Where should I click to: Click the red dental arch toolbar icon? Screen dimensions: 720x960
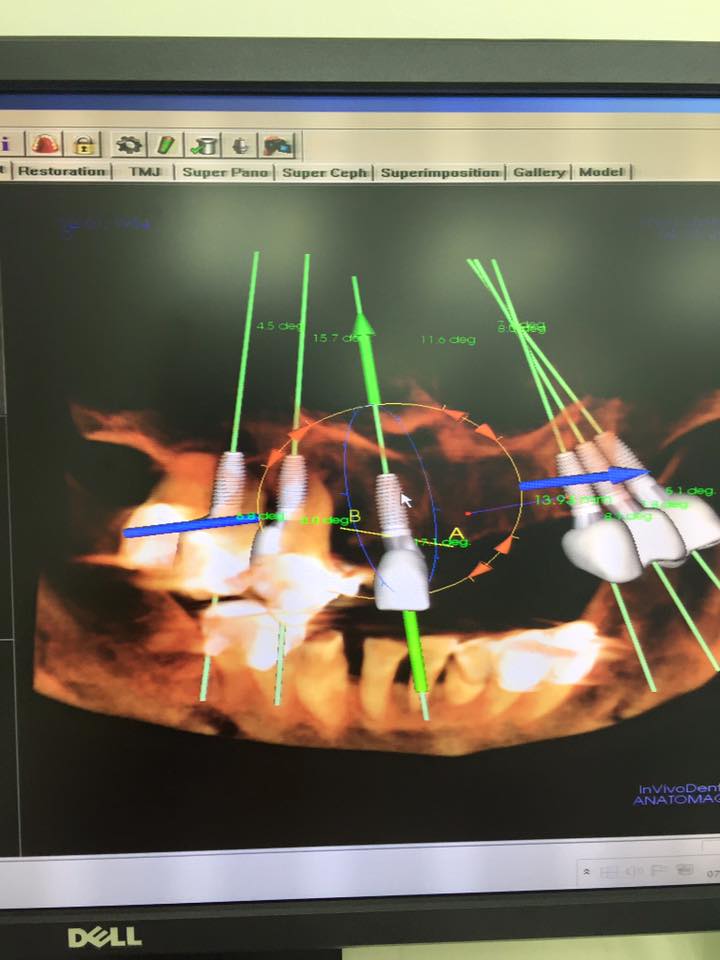(47, 144)
